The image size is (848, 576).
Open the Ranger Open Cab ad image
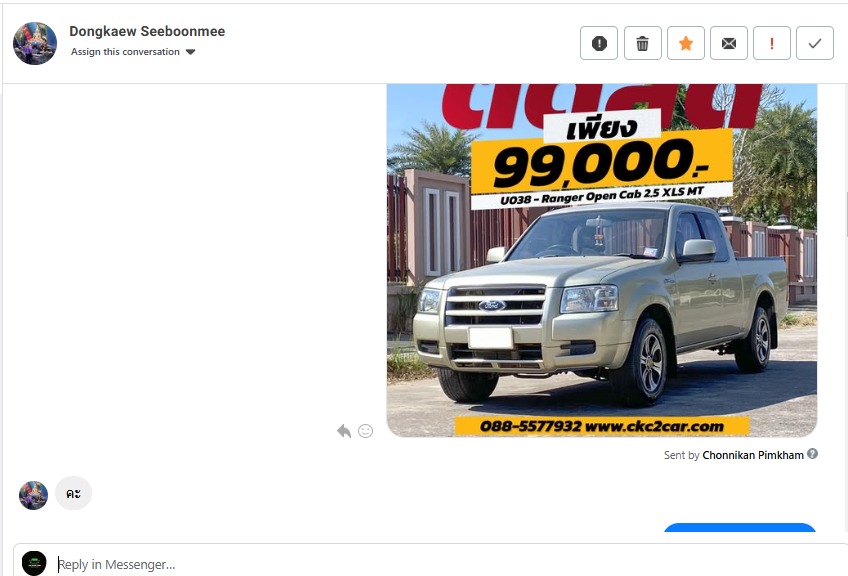coord(602,260)
